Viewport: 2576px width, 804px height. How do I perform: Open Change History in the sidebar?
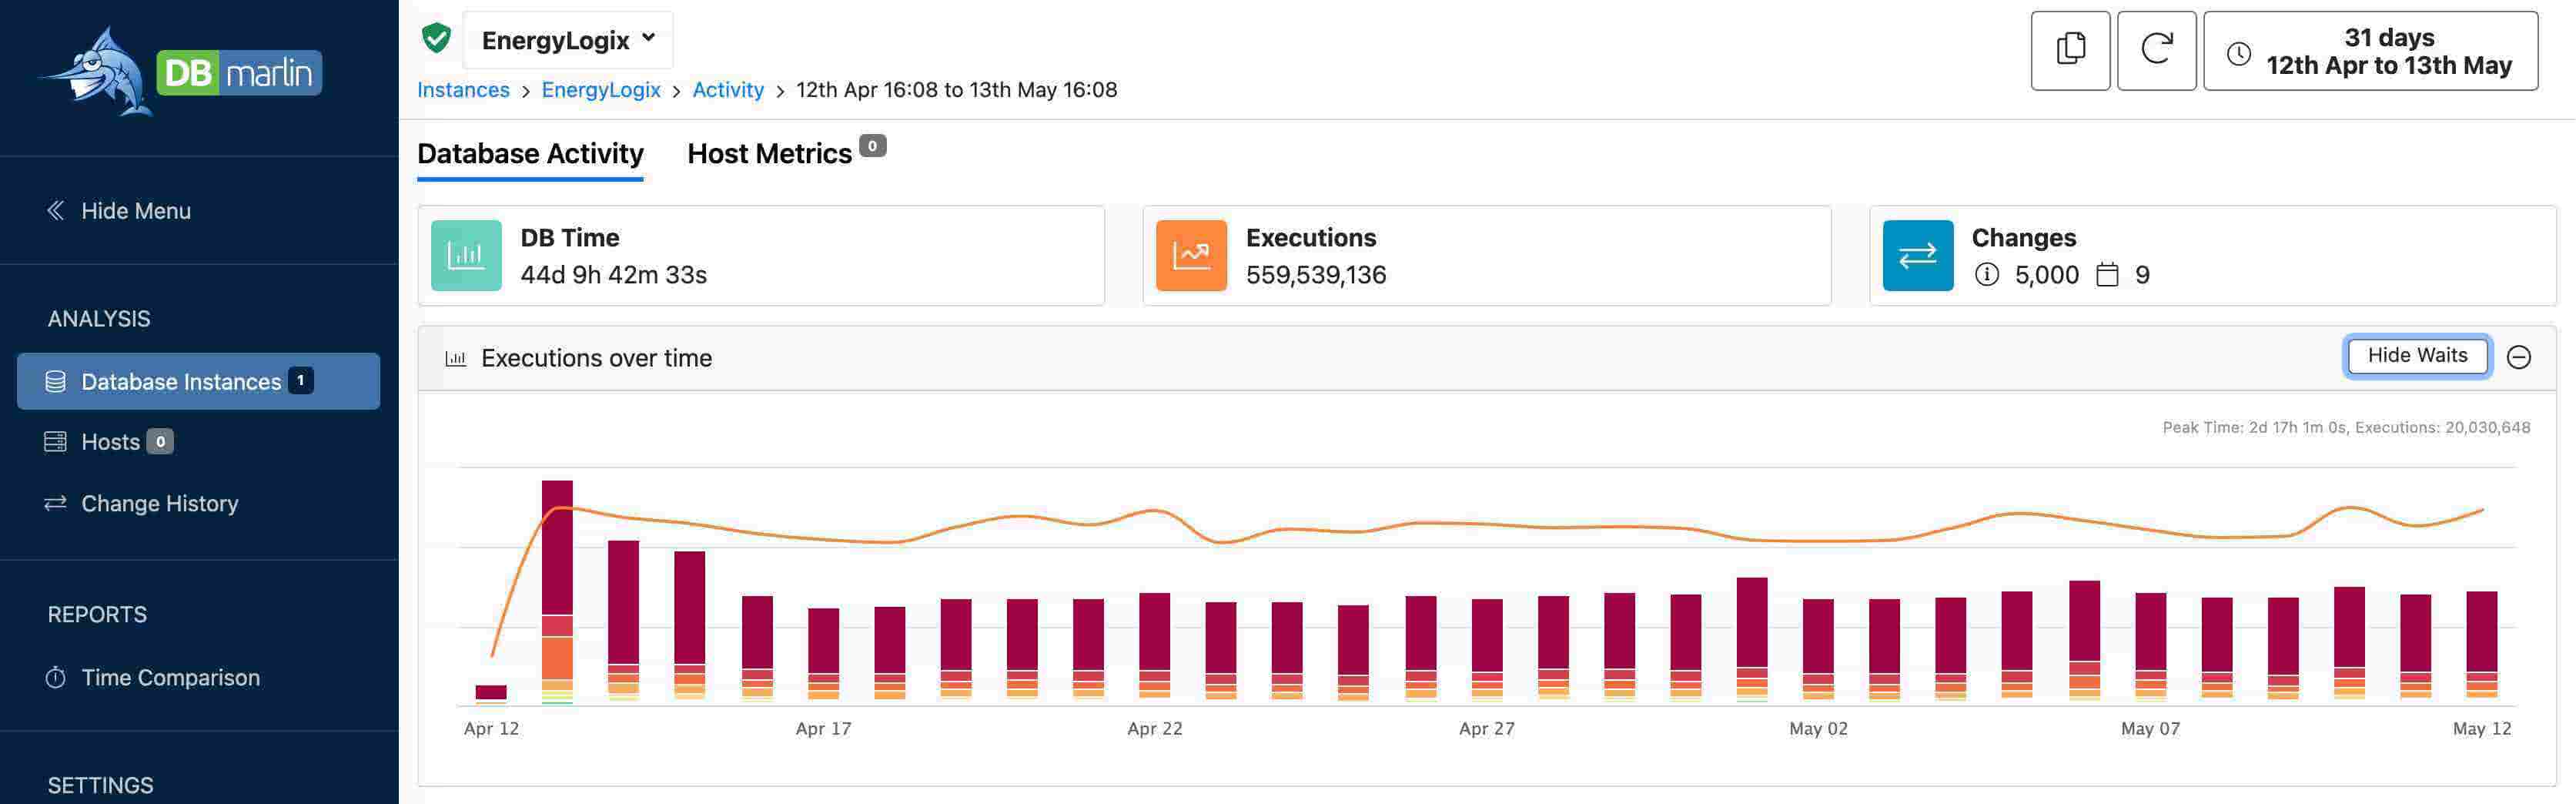point(159,503)
